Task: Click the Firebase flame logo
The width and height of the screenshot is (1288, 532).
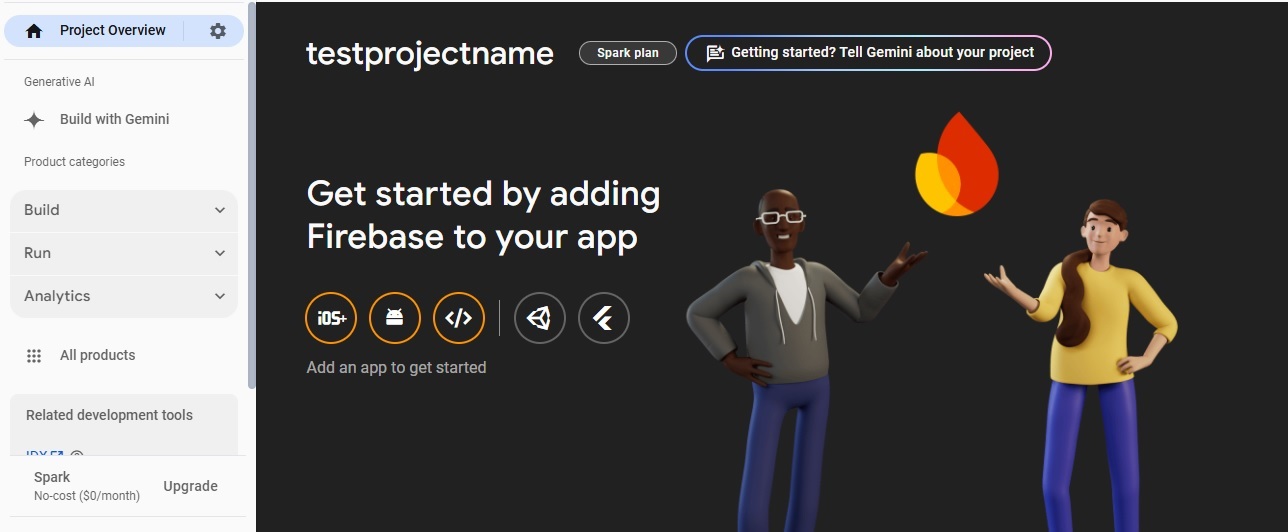Action: click(957, 165)
